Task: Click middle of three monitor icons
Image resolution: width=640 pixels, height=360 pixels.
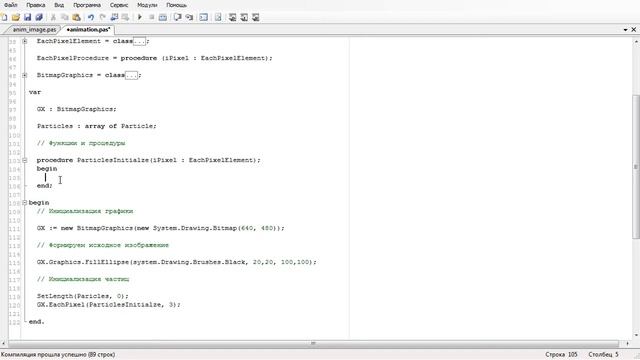Action: [244, 17]
